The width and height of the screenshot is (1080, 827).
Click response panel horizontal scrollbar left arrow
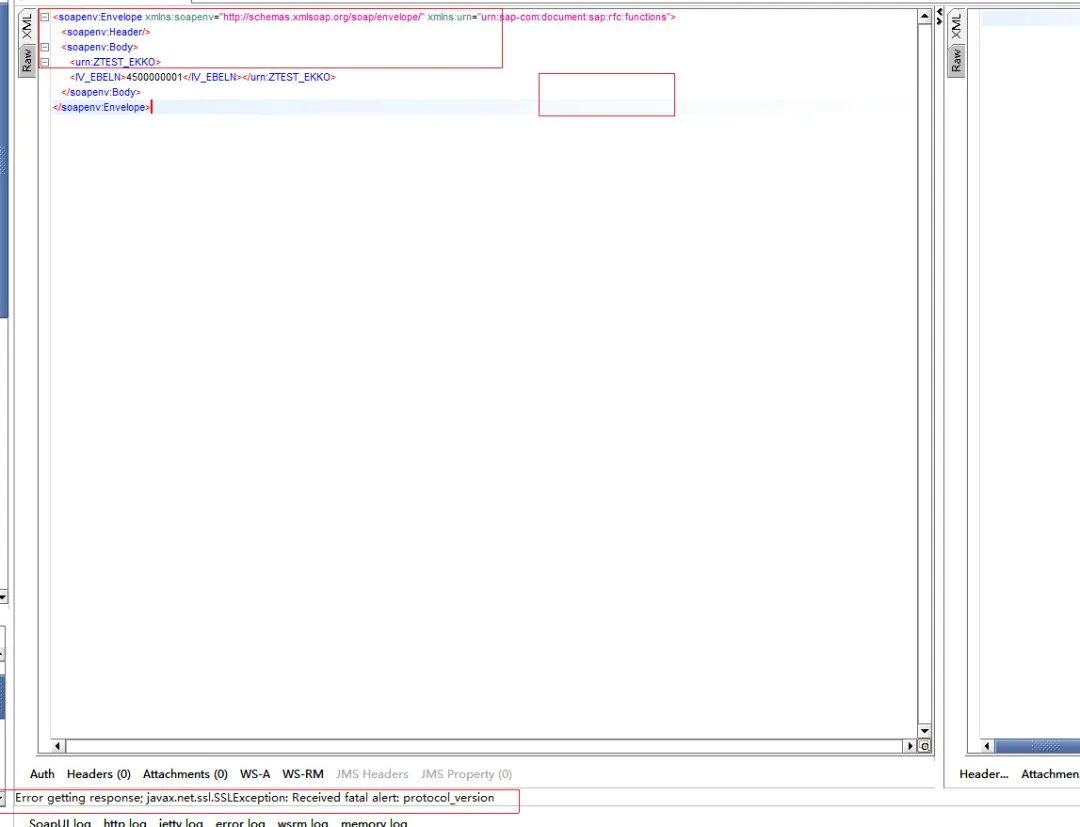click(987, 746)
